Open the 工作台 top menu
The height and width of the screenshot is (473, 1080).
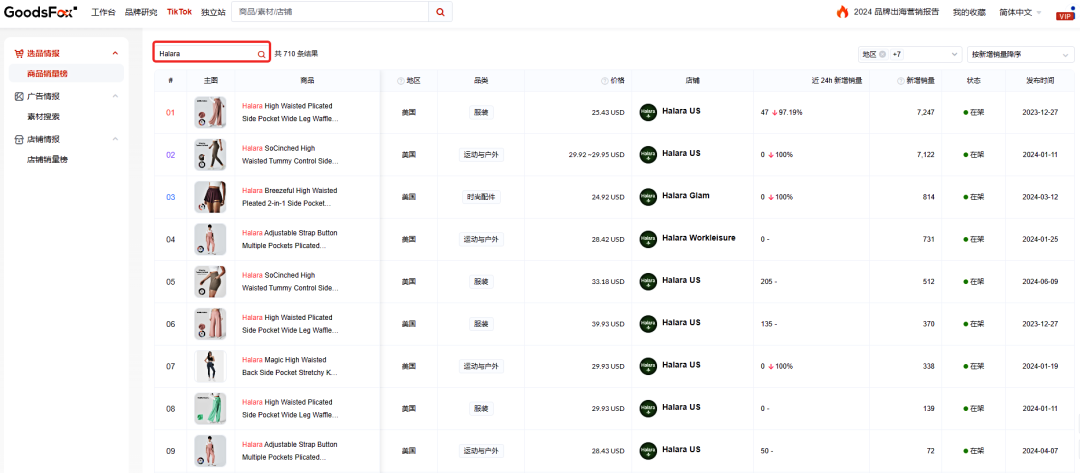tap(103, 12)
